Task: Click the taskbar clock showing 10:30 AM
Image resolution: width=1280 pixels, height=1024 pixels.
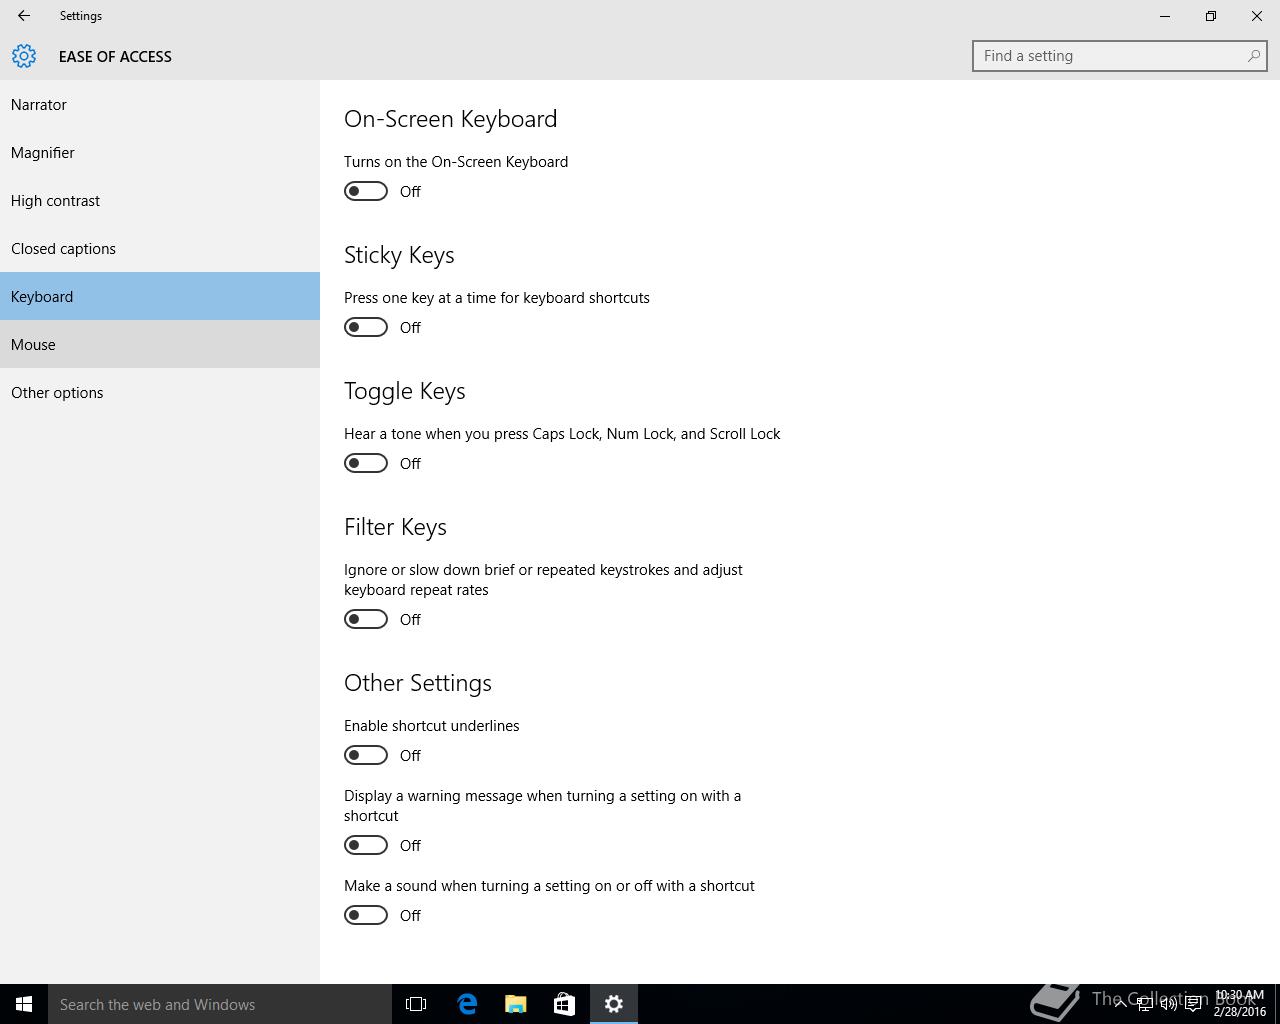Action: tap(1240, 1003)
